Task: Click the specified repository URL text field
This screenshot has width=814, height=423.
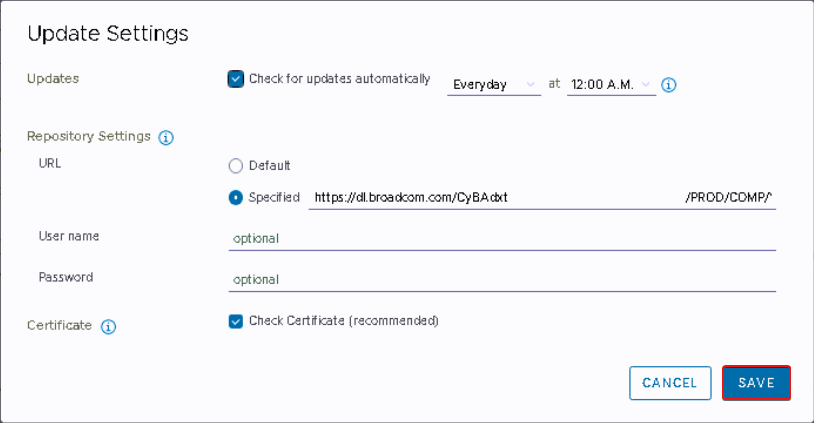Action: (x=540, y=198)
